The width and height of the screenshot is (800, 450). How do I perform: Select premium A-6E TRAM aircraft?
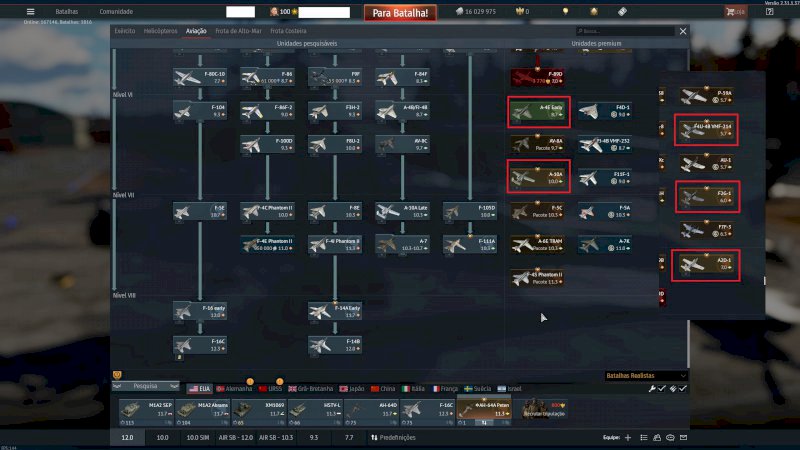538,244
